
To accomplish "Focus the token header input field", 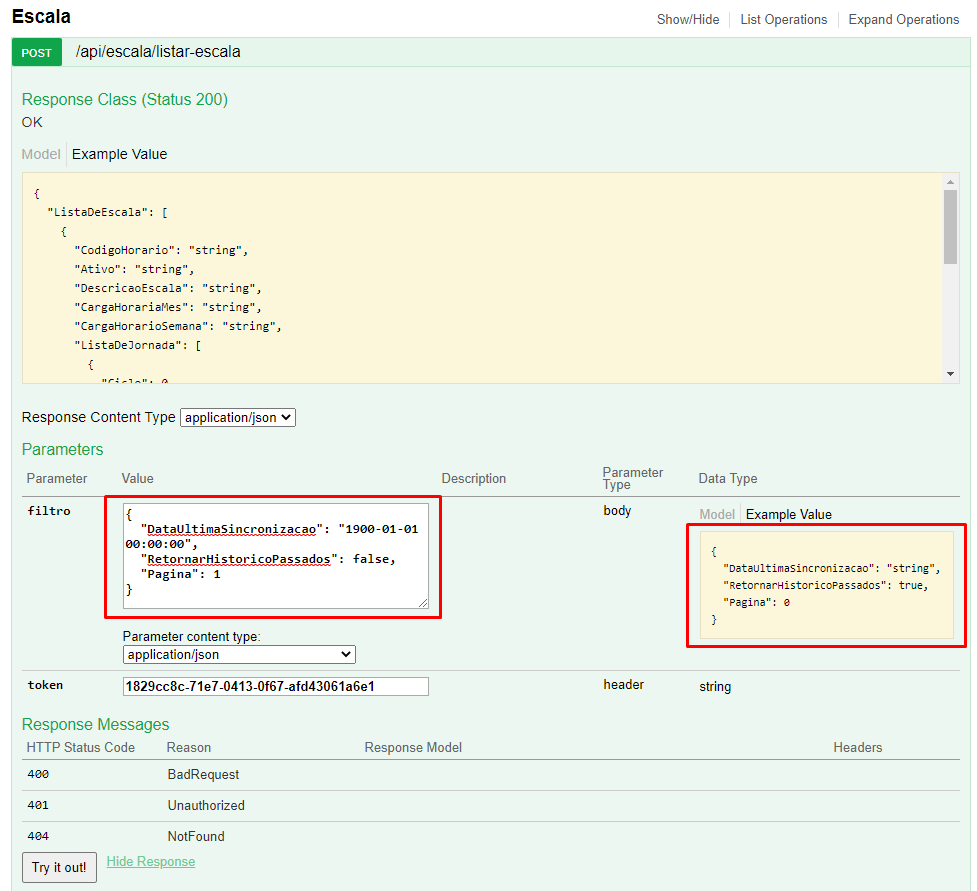I will pyautogui.click(x=275, y=686).
